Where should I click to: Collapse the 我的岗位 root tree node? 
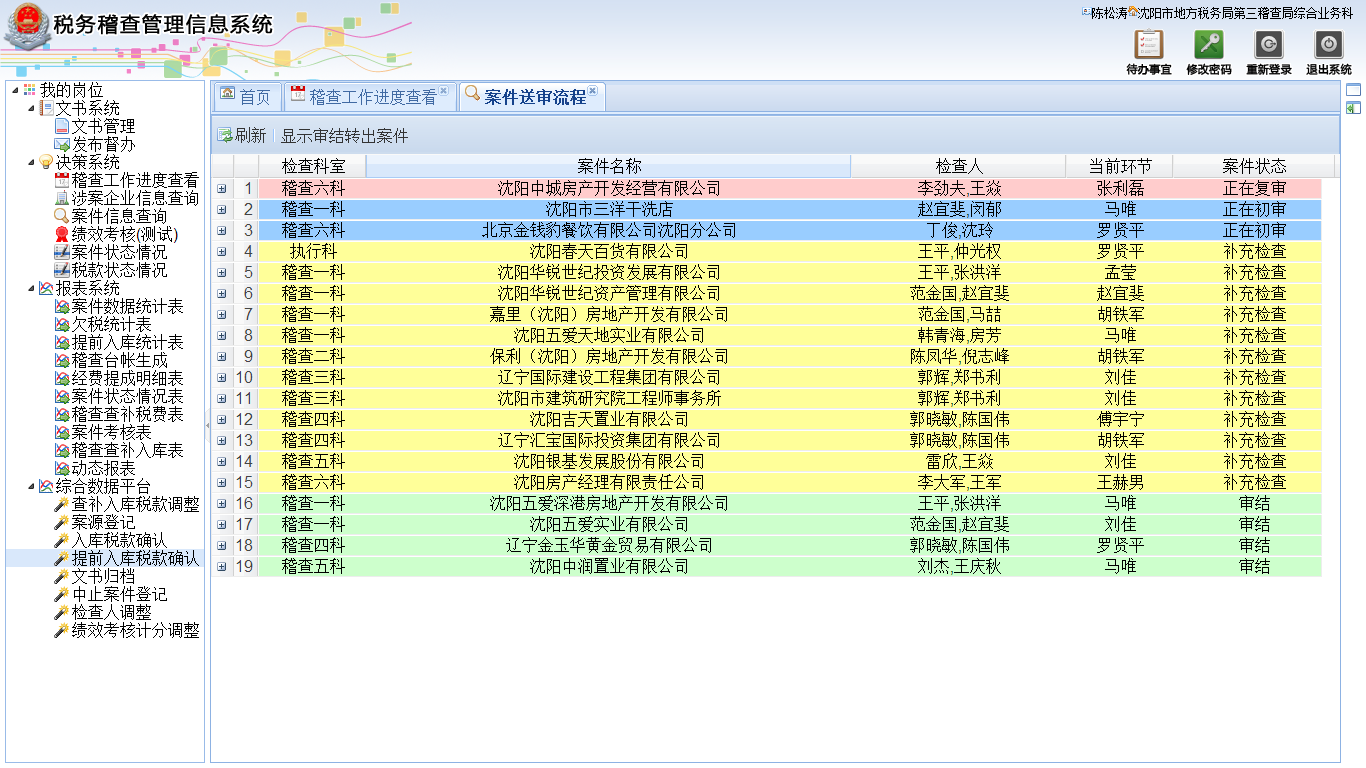(x=14, y=91)
